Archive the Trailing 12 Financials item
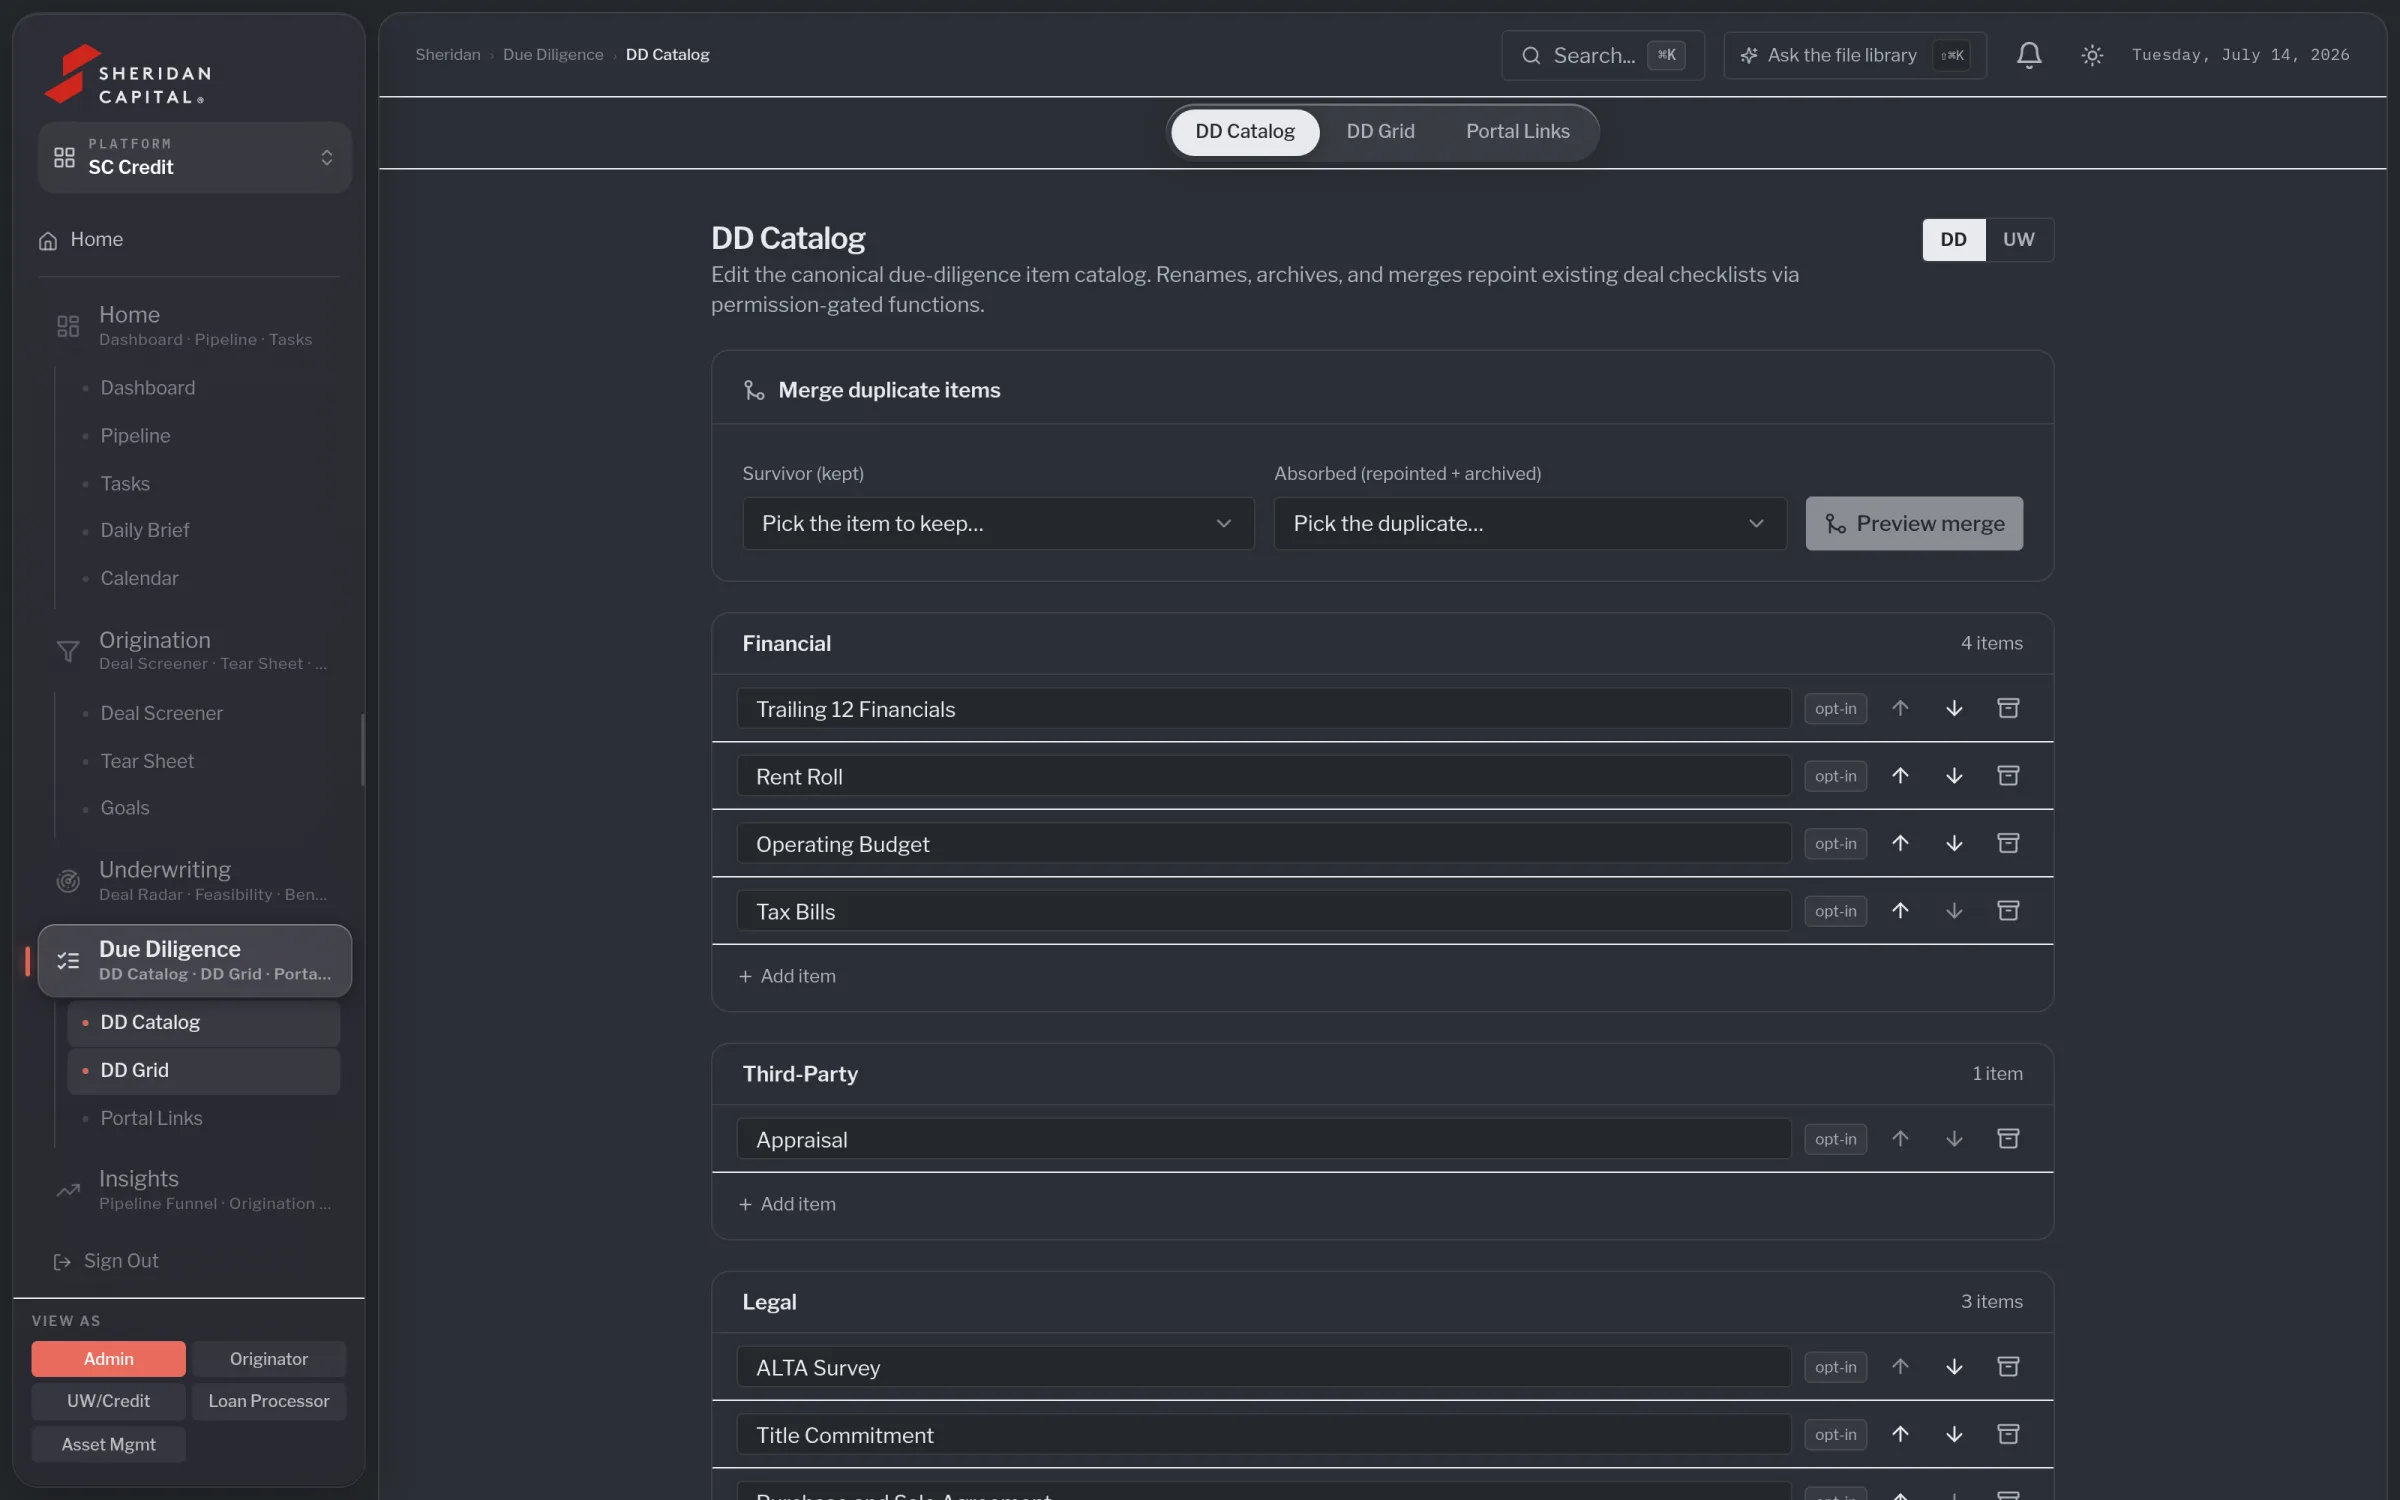This screenshot has width=2400, height=1500. click(x=2007, y=708)
